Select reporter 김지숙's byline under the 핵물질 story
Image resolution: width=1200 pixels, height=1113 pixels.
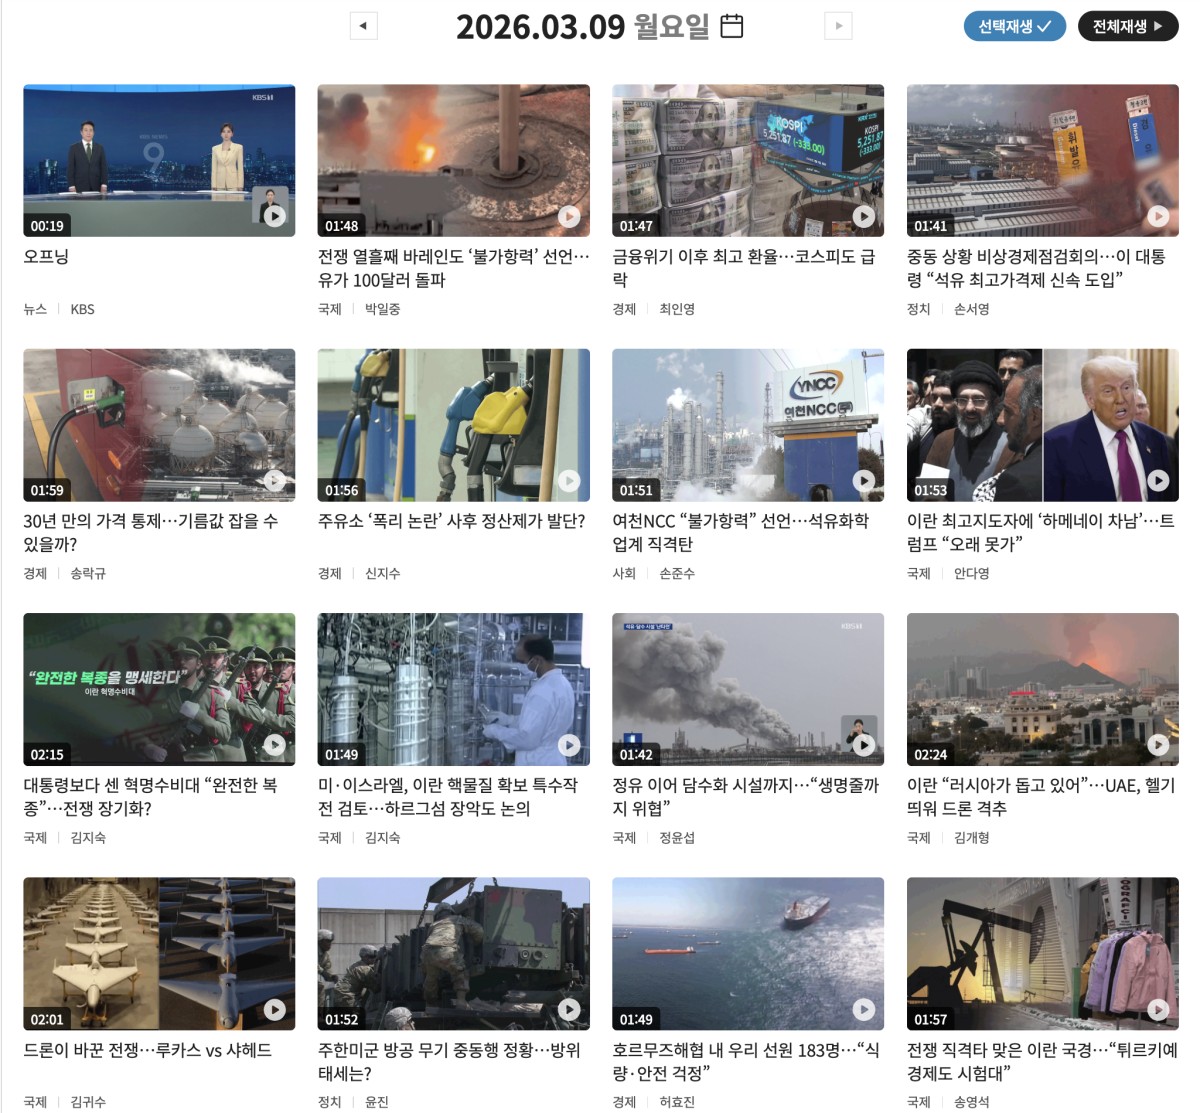point(385,838)
